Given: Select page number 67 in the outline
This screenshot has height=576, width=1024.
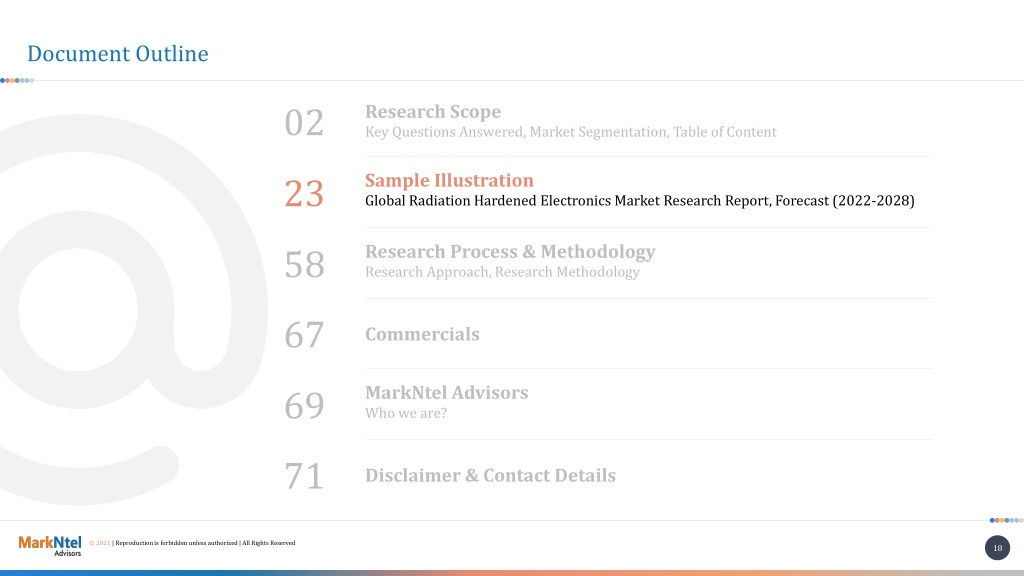Looking at the screenshot, I should click(x=304, y=335).
